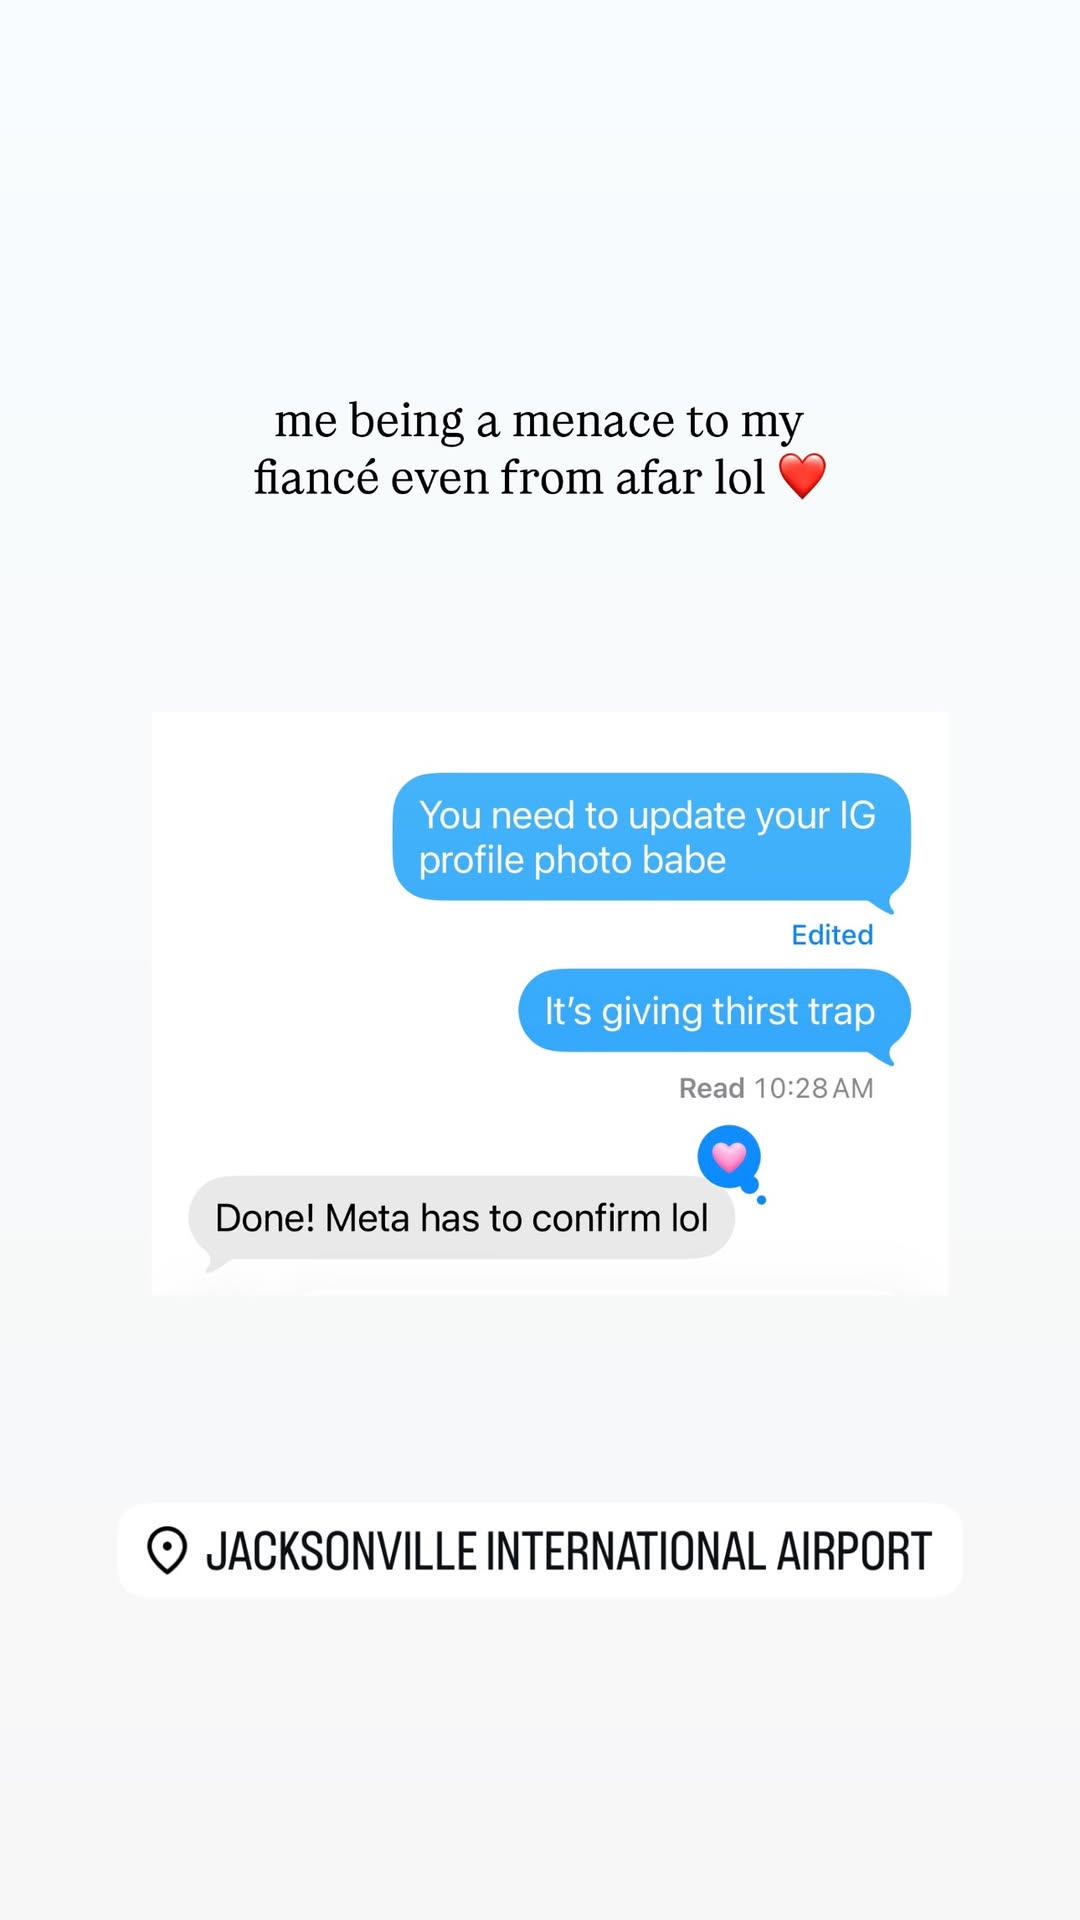Image resolution: width=1080 pixels, height=1920 pixels.
Task: Open the Jacksonville International Airport location sticker
Action: point(540,1550)
